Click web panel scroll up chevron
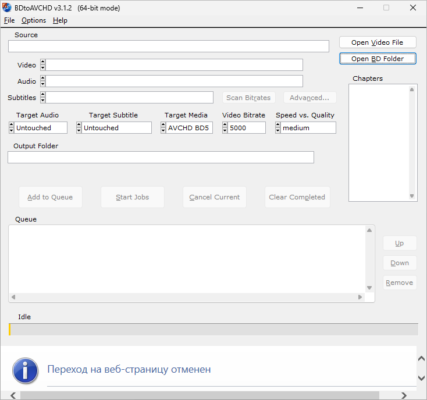 421,359
